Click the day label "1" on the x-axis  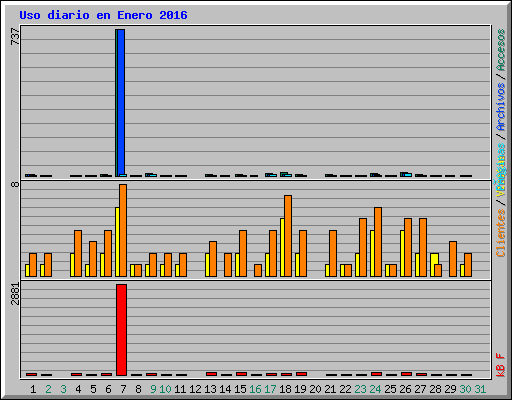[x=33, y=389]
